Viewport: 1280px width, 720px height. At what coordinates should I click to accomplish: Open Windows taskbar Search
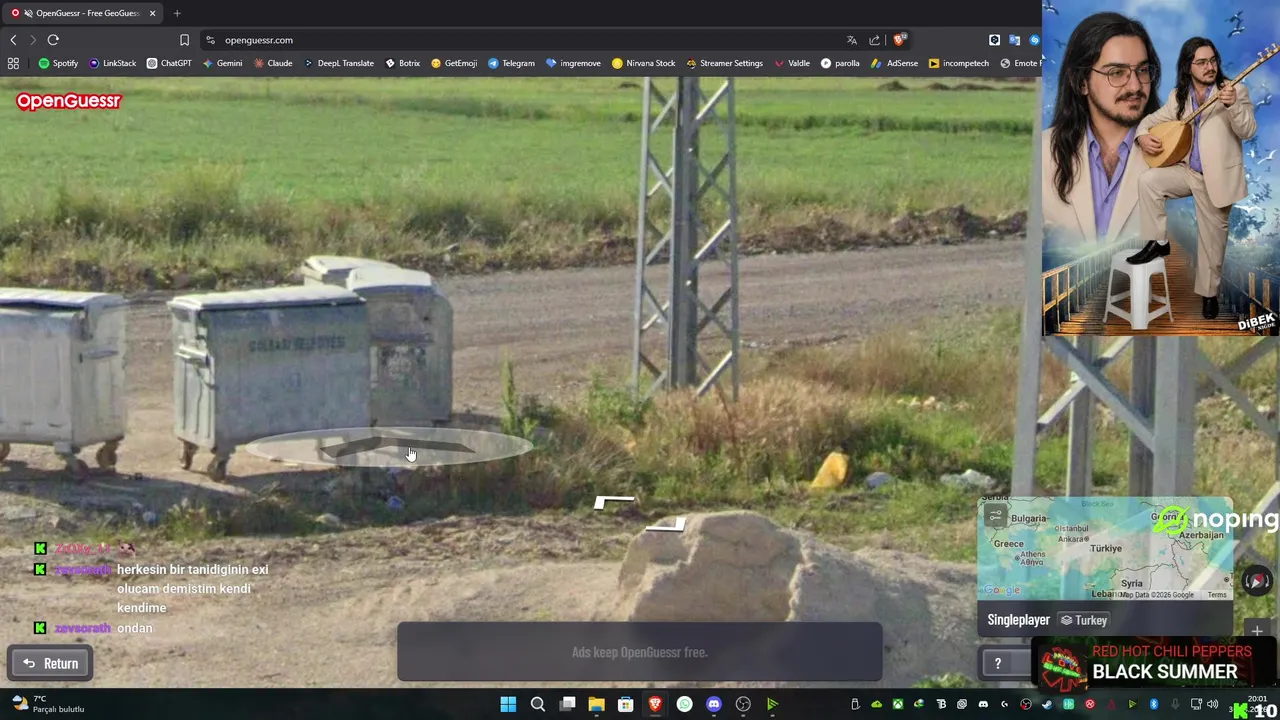pyautogui.click(x=537, y=704)
